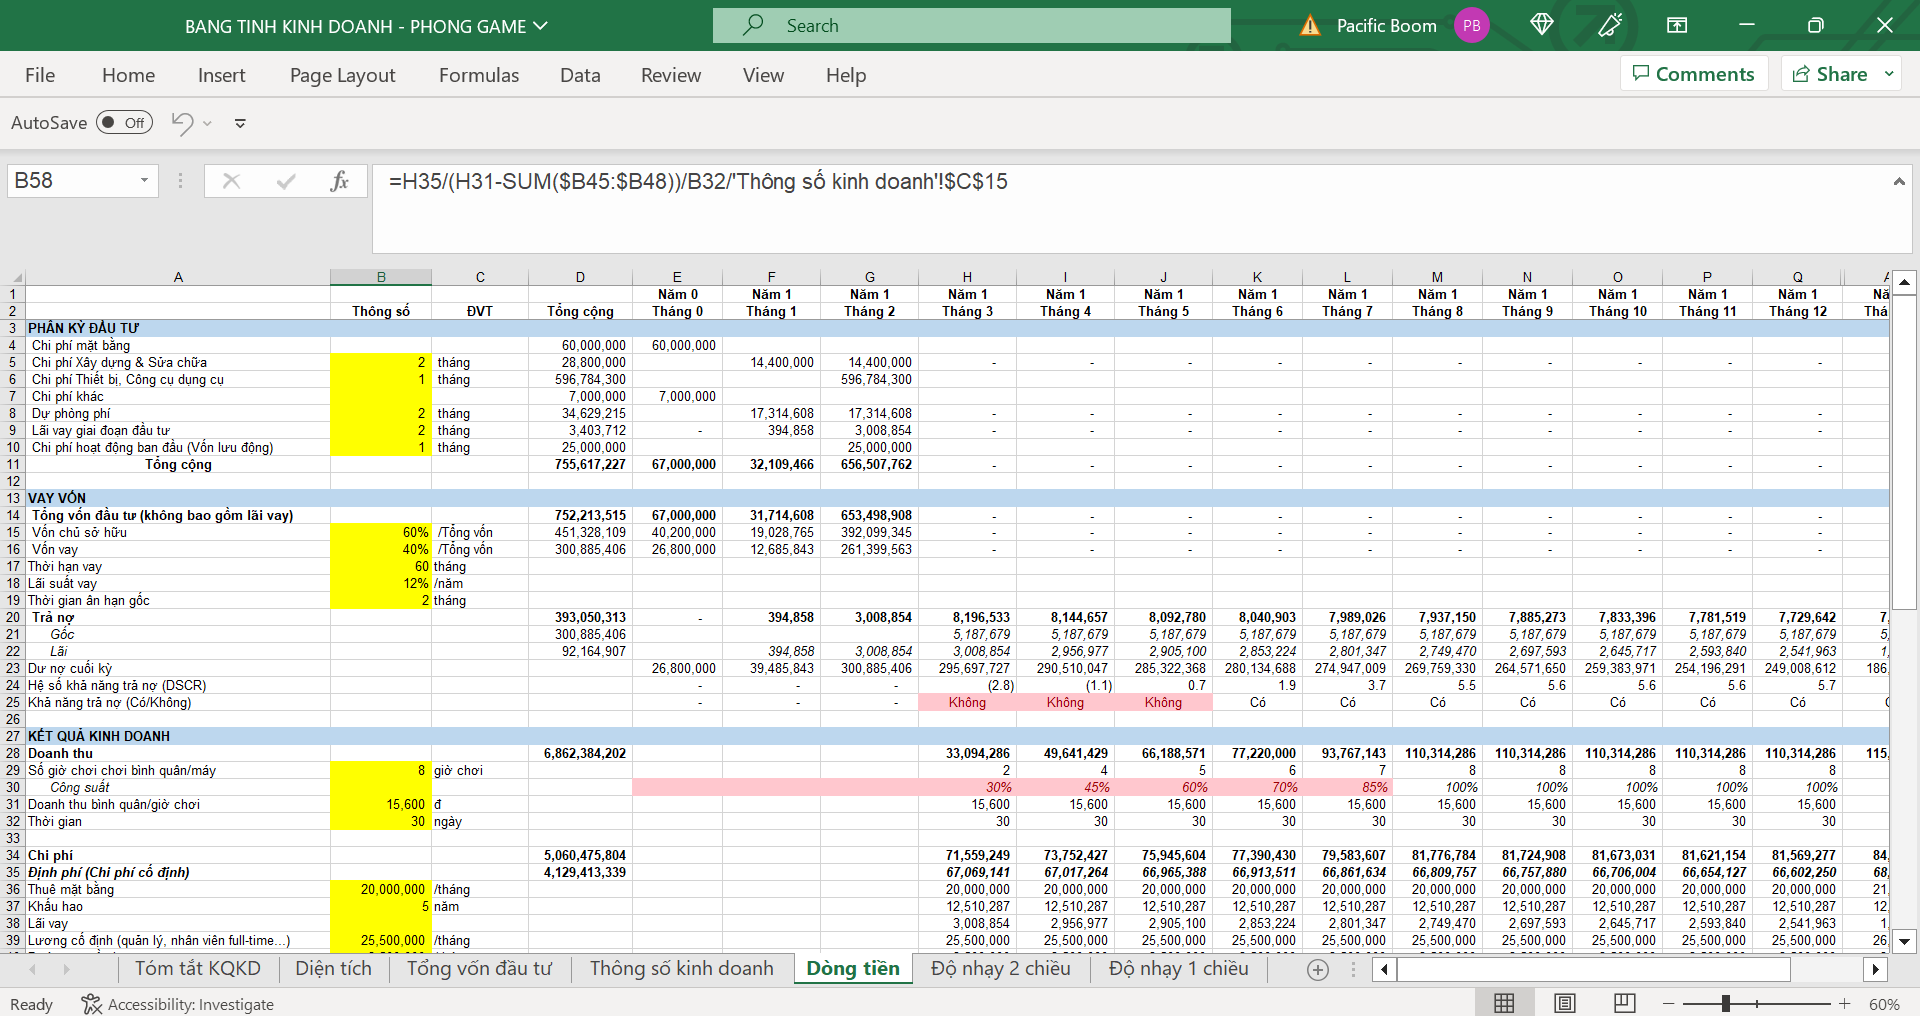Toggle the AutoSave switch
The width and height of the screenshot is (1920, 1016).
(124, 123)
